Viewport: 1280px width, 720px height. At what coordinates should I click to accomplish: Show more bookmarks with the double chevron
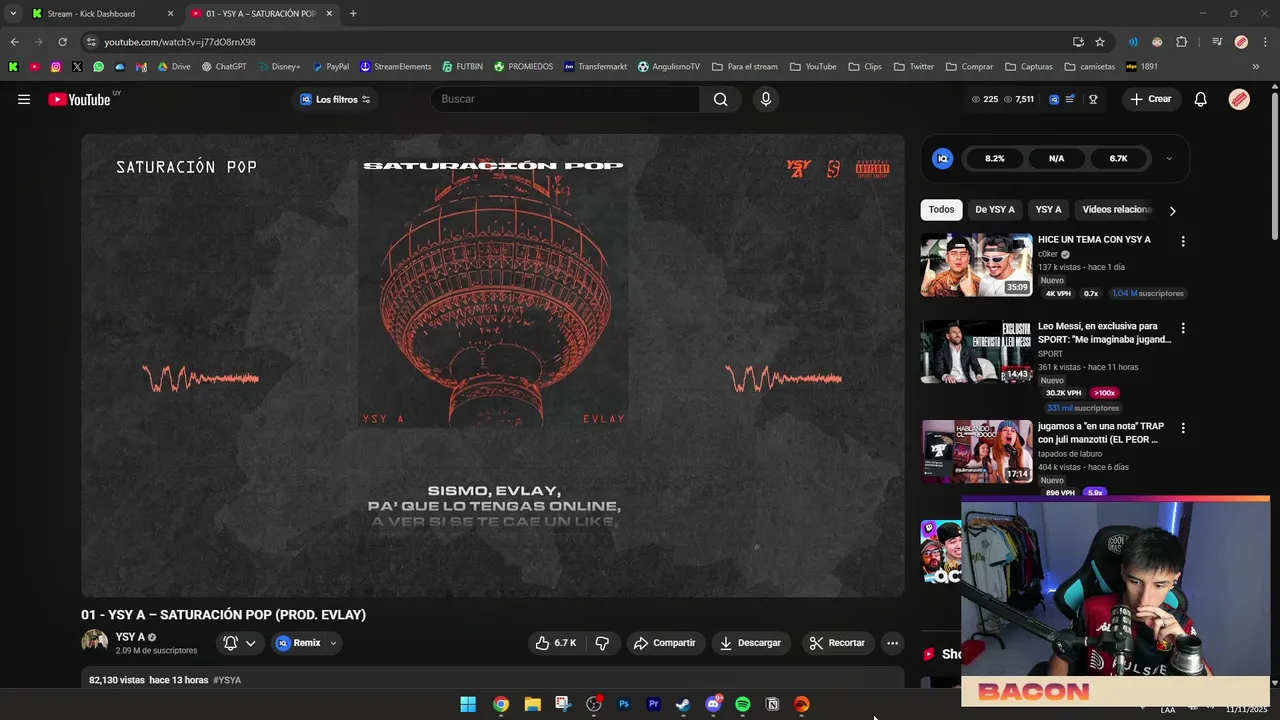[1256, 67]
